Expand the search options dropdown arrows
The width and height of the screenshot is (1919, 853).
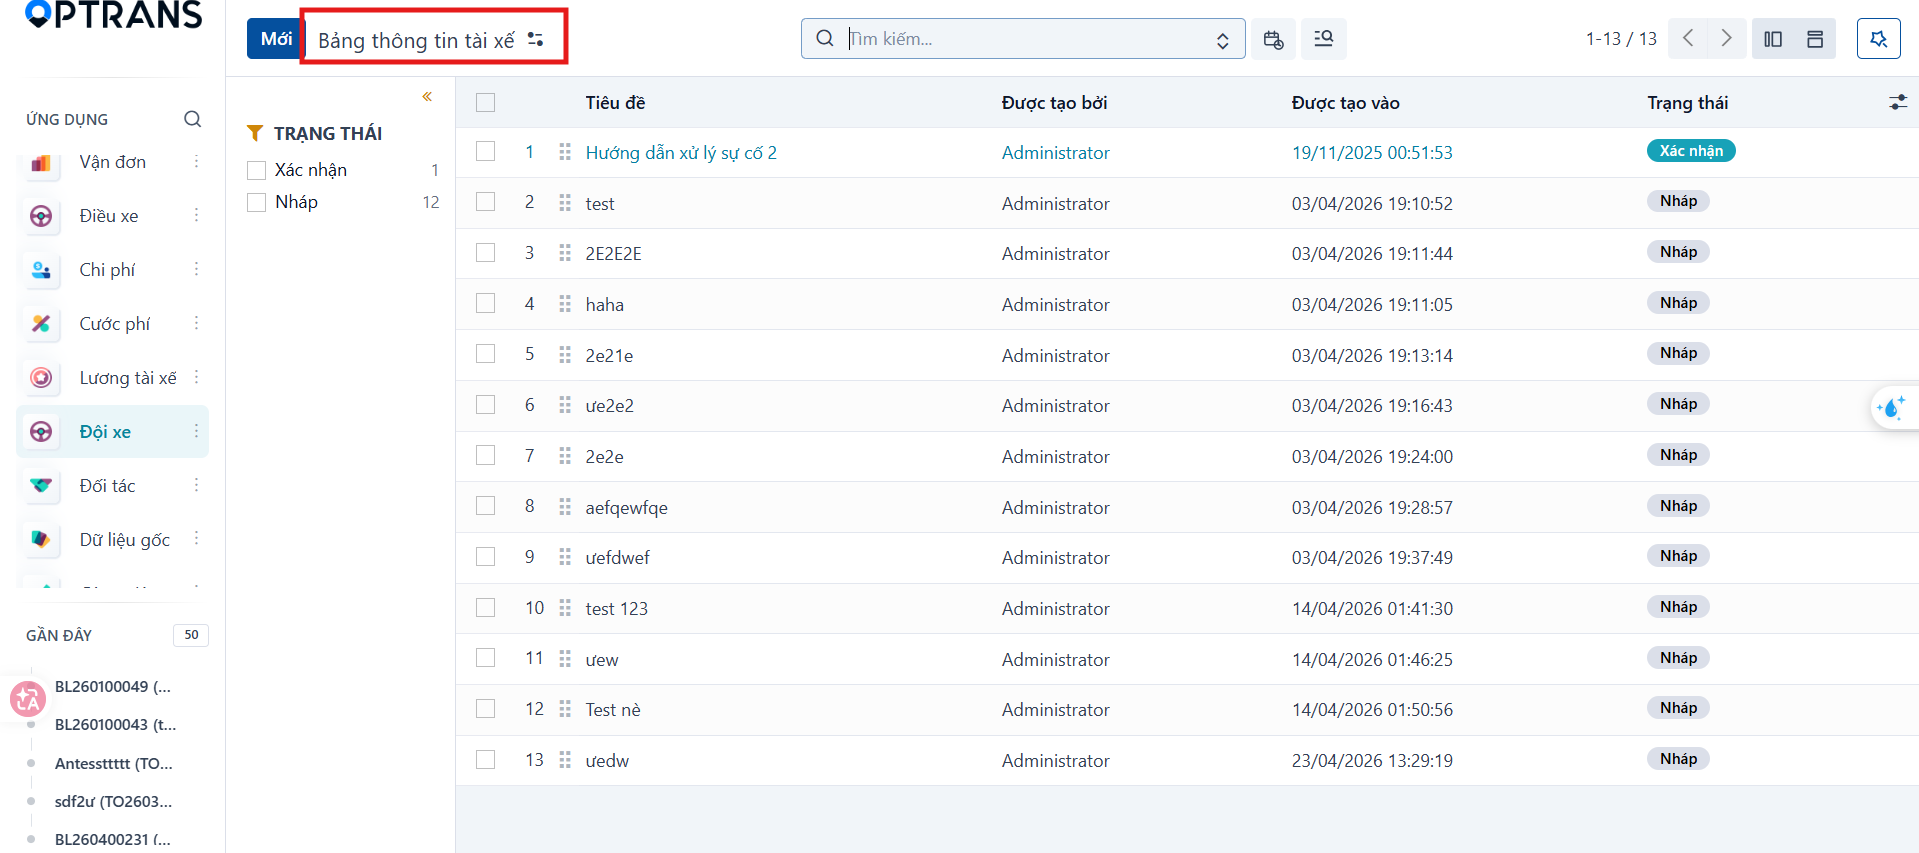(x=1222, y=40)
